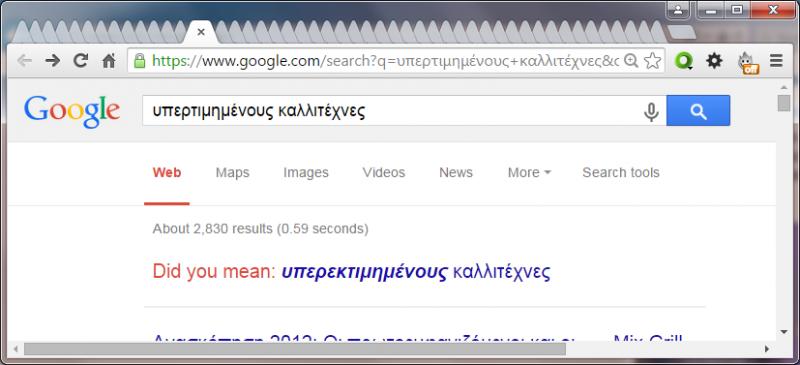Go back to the previous page
Image resolution: width=800 pixels, height=365 pixels.
point(24,61)
